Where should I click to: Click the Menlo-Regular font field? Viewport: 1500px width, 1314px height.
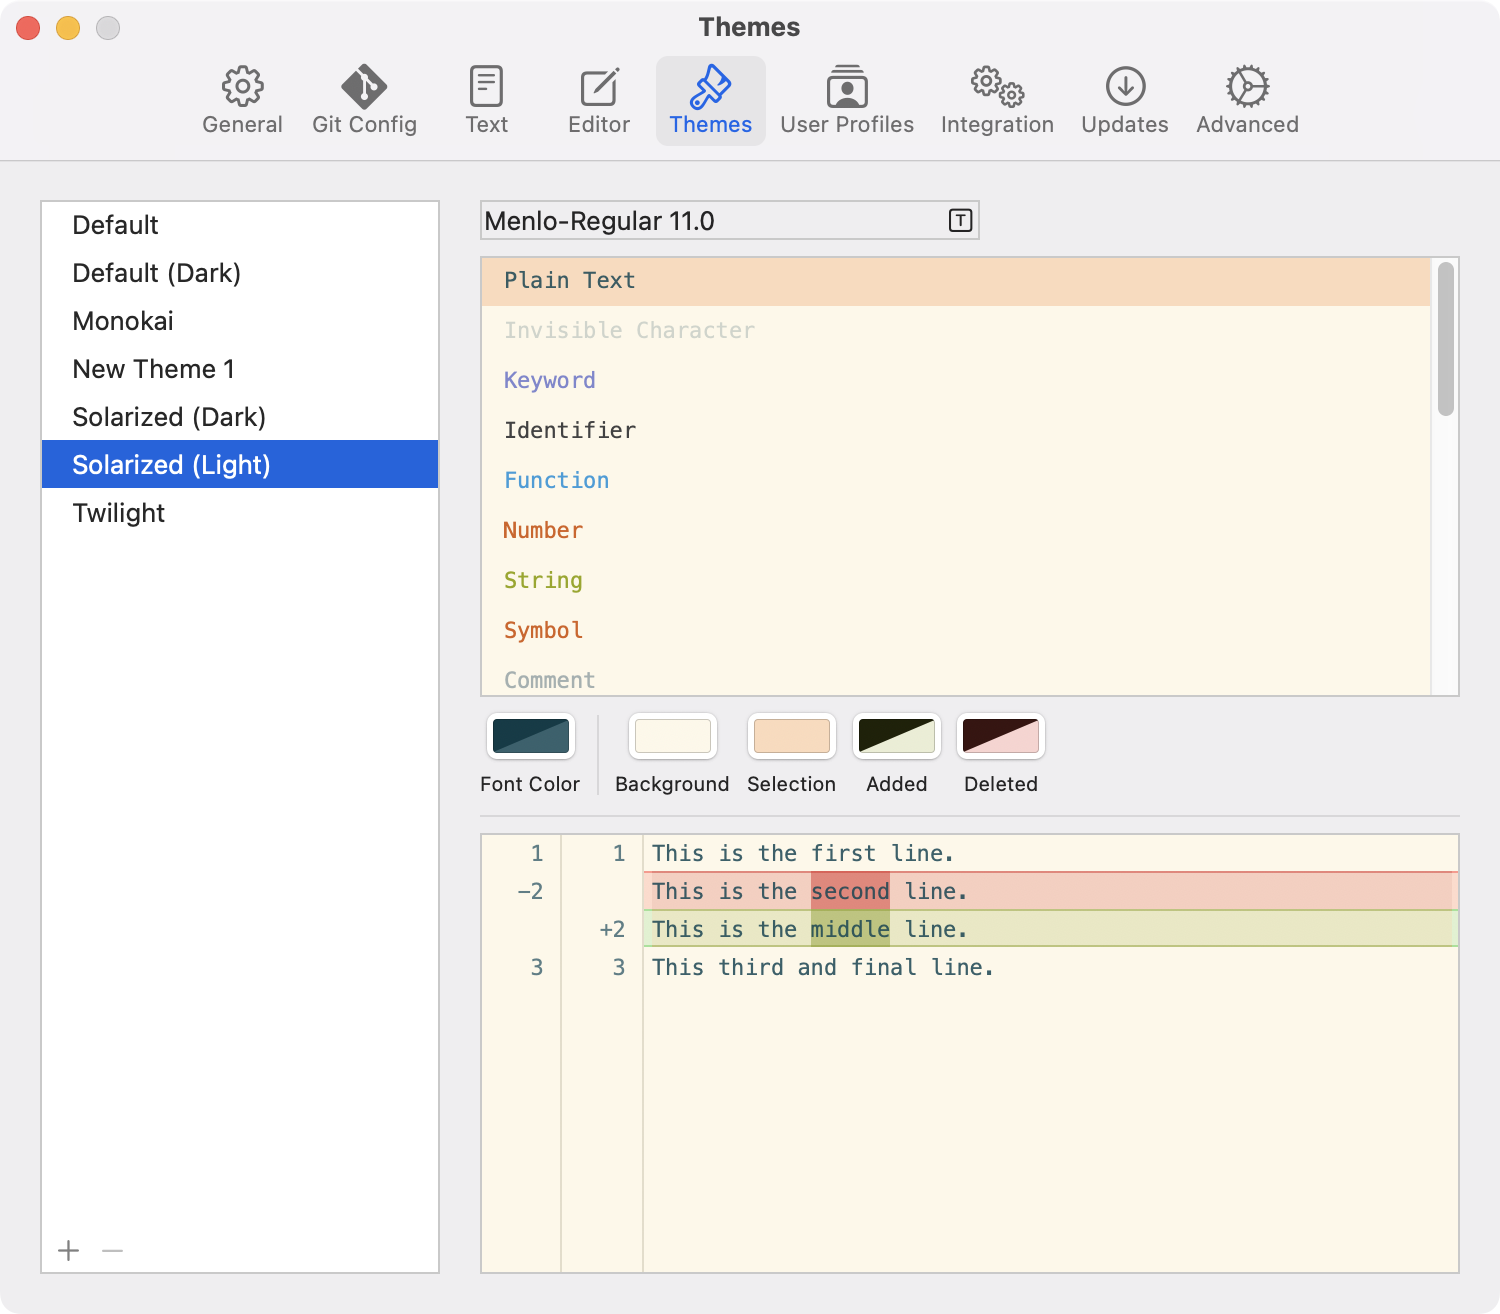tap(700, 220)
